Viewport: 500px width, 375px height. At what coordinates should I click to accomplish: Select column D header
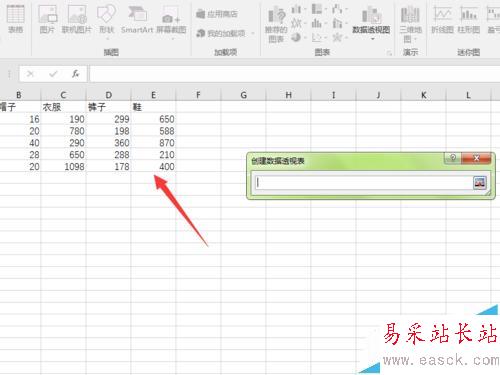pos(108,95)
